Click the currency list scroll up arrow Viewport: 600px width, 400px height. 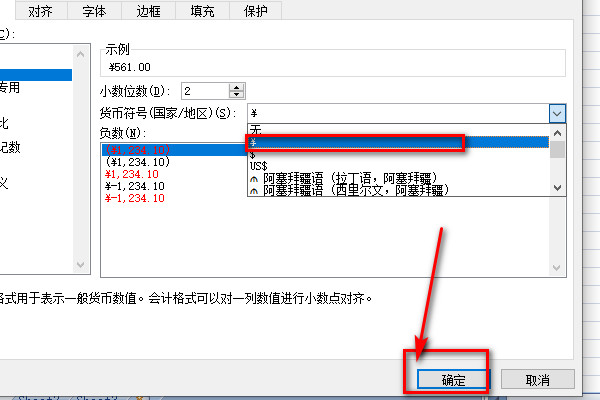click(557, 133)
